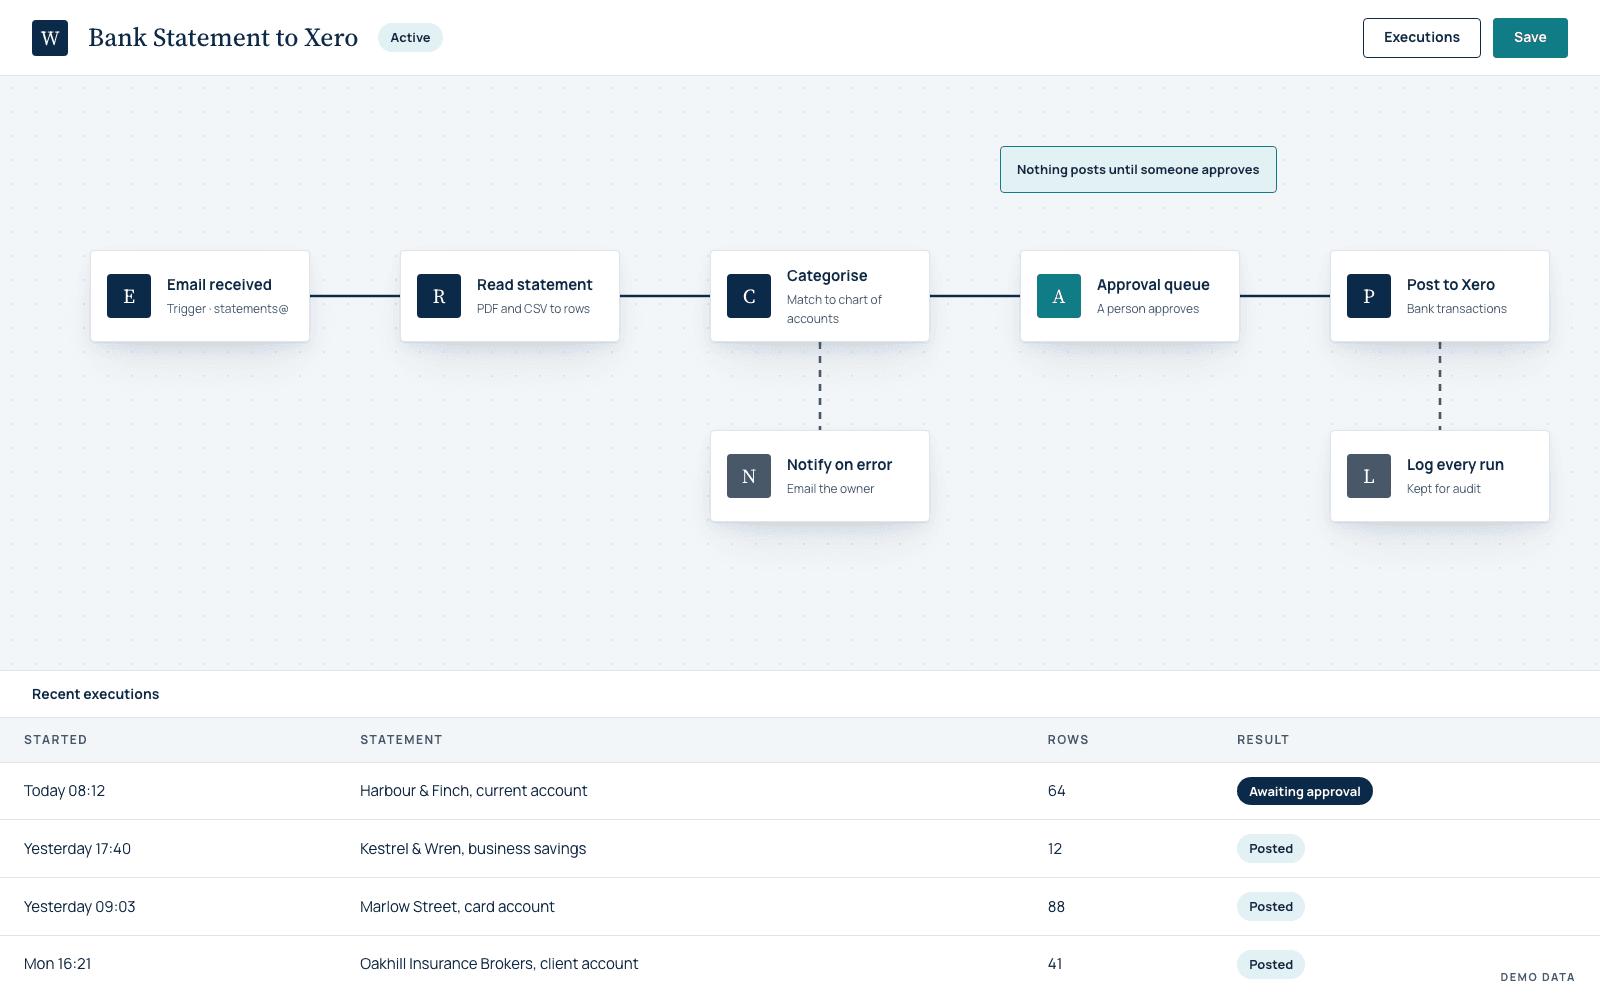Select the Log every run node's L icon
The width and height of the screenshot is (1600, 1000).
point(1369,476)
